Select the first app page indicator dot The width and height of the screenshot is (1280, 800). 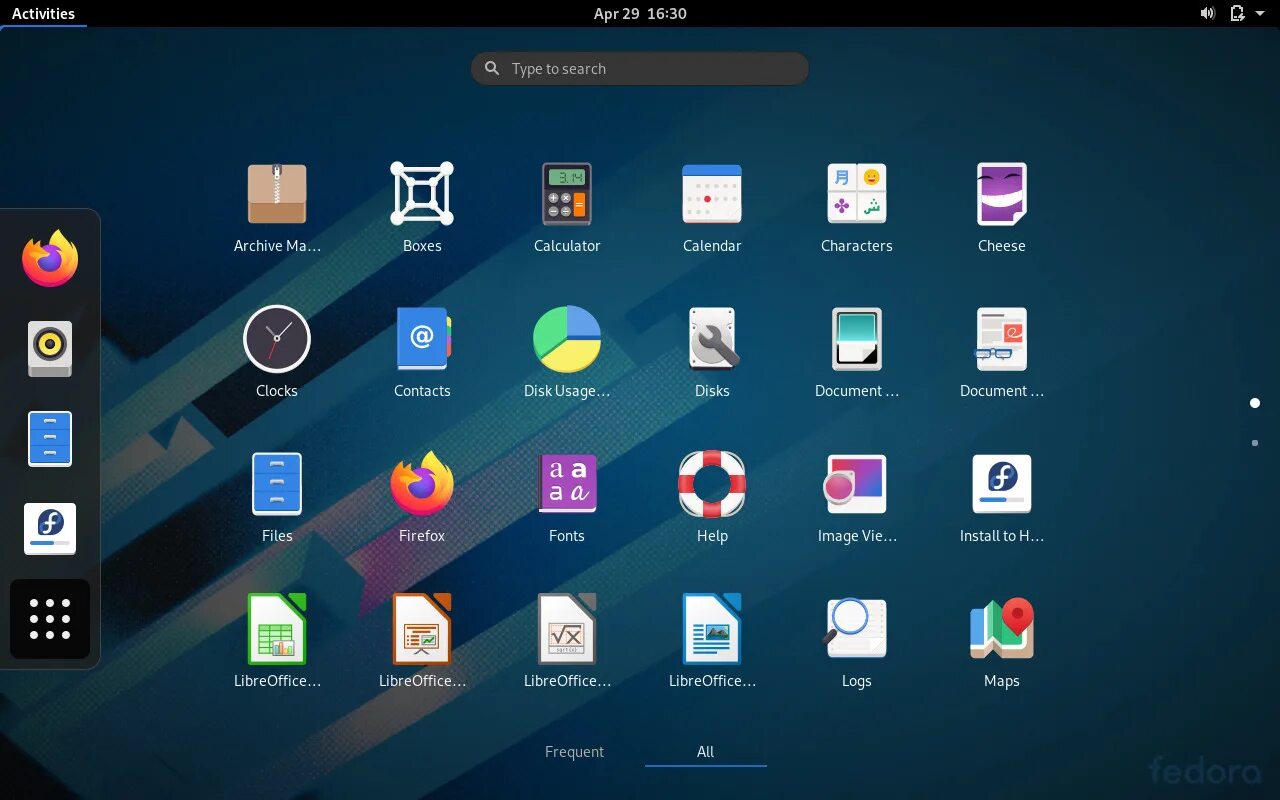pos(1255,403)
